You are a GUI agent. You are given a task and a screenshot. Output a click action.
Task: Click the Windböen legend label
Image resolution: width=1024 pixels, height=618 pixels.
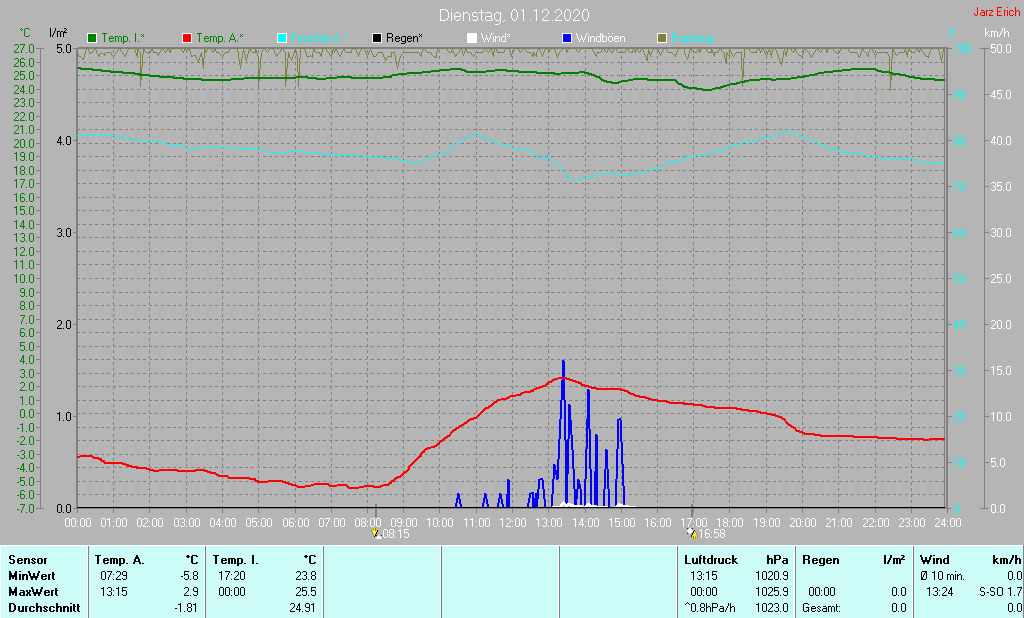pyautogui.click(x=600, y=39)
